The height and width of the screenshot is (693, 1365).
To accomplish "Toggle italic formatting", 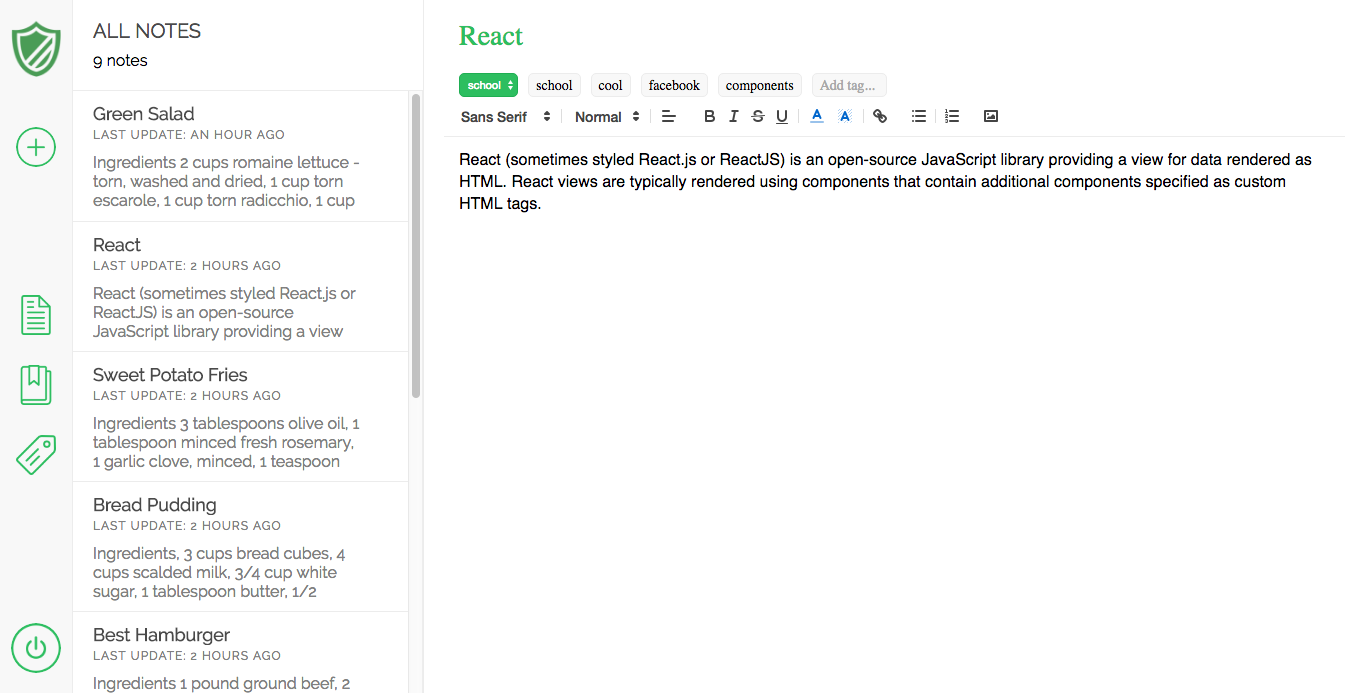I will click(x=733, y=116).
